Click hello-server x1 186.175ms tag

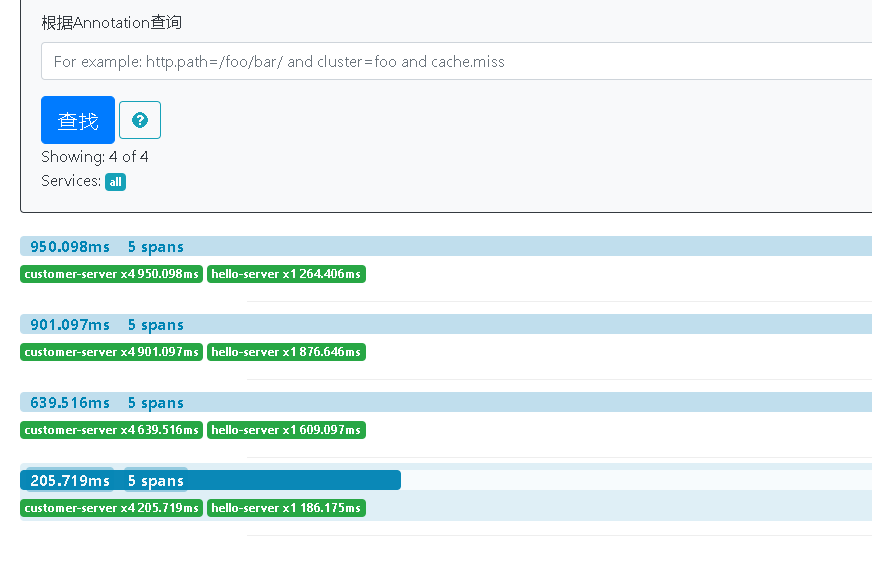pos(286,508)
